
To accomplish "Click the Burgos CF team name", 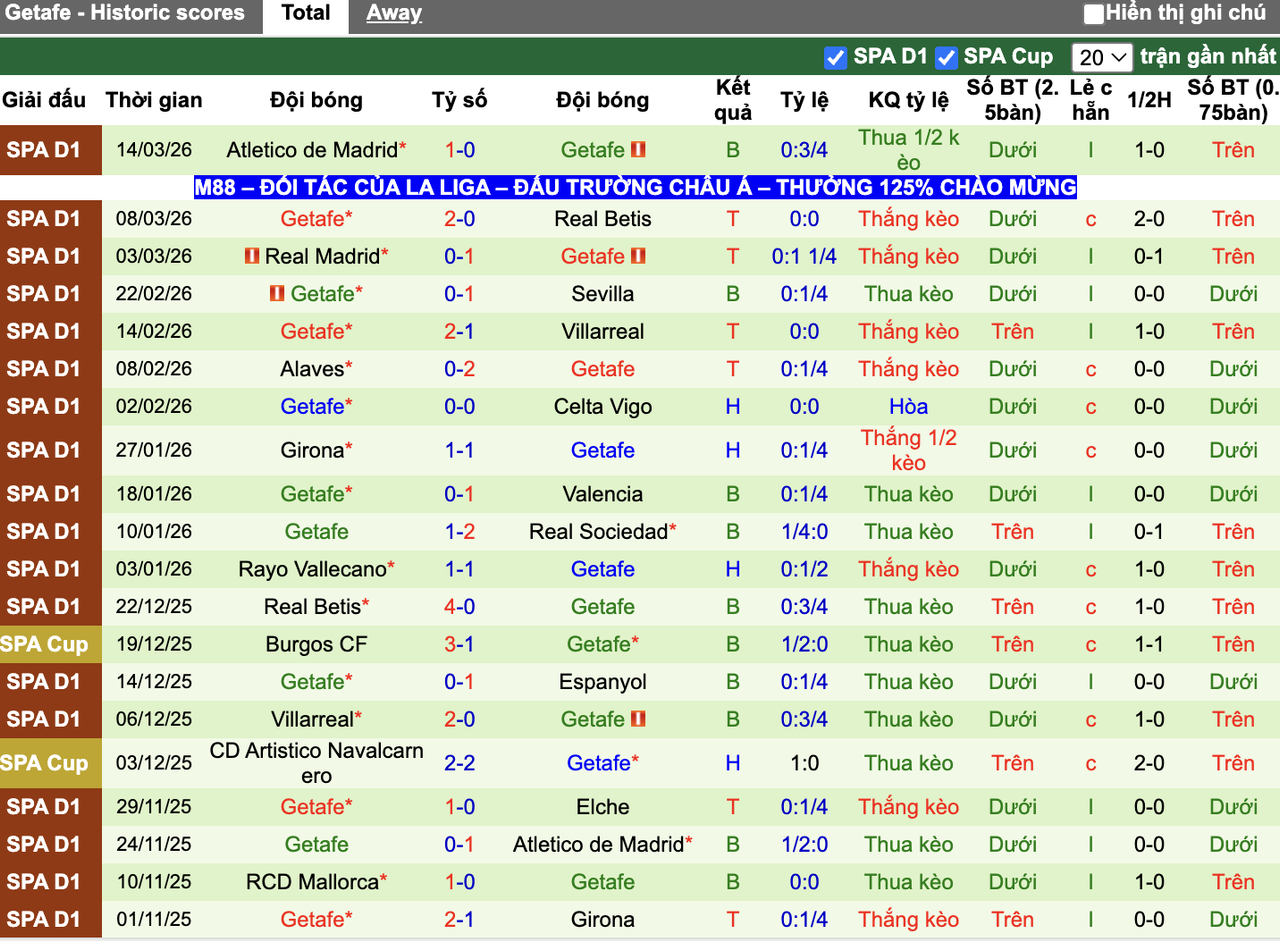I will (x=317, y=644).
